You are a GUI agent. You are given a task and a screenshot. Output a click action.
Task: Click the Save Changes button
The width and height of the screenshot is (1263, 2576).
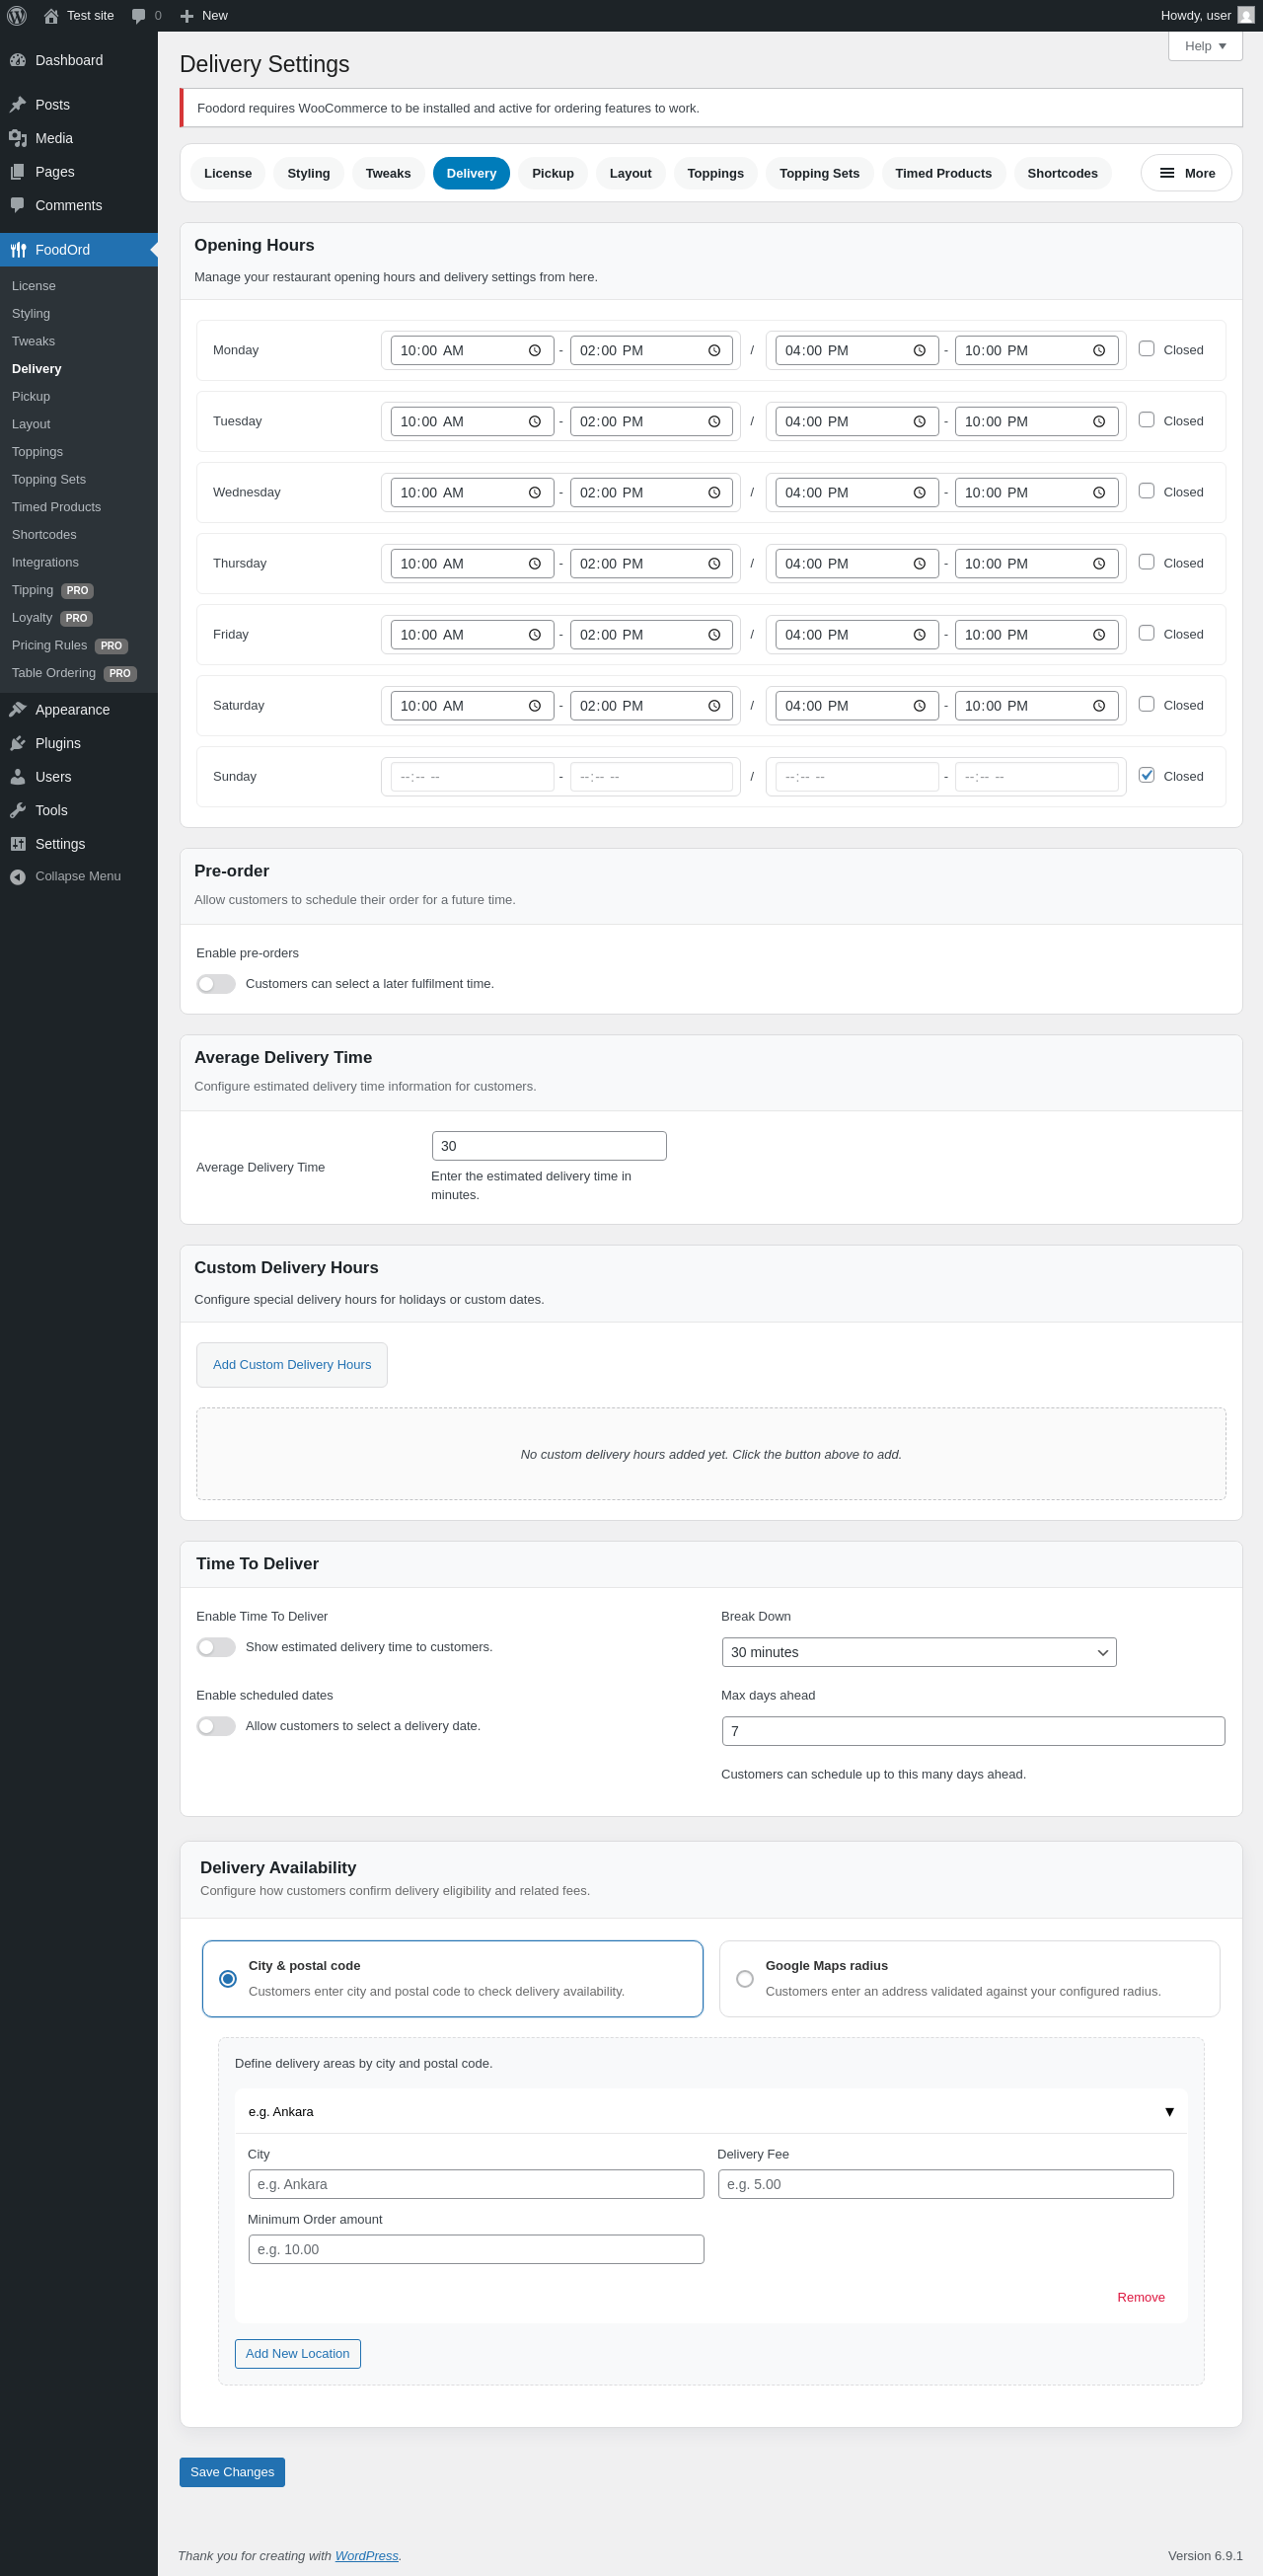click(232, 2472)
